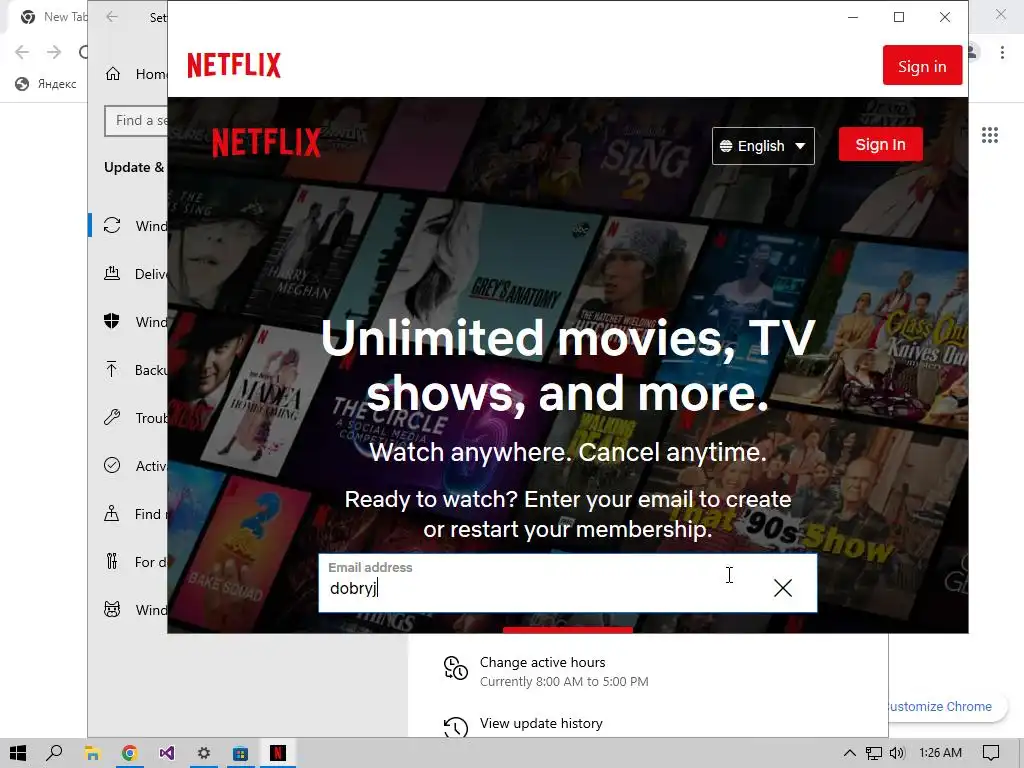
Task: Select Backup arrow icon in Settings sidebar
Action: click(x=112, y=370)
